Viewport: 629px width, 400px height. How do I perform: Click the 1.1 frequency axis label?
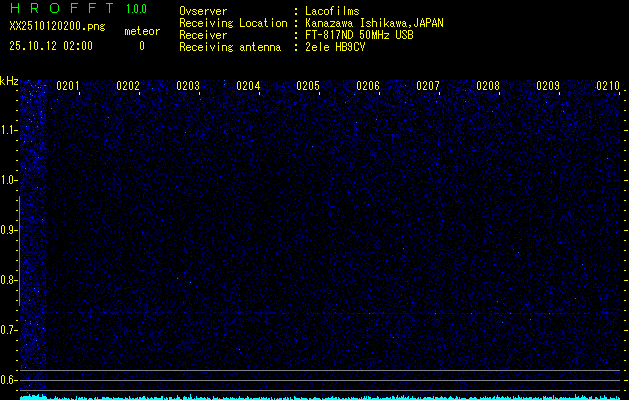tap(9, 131)
